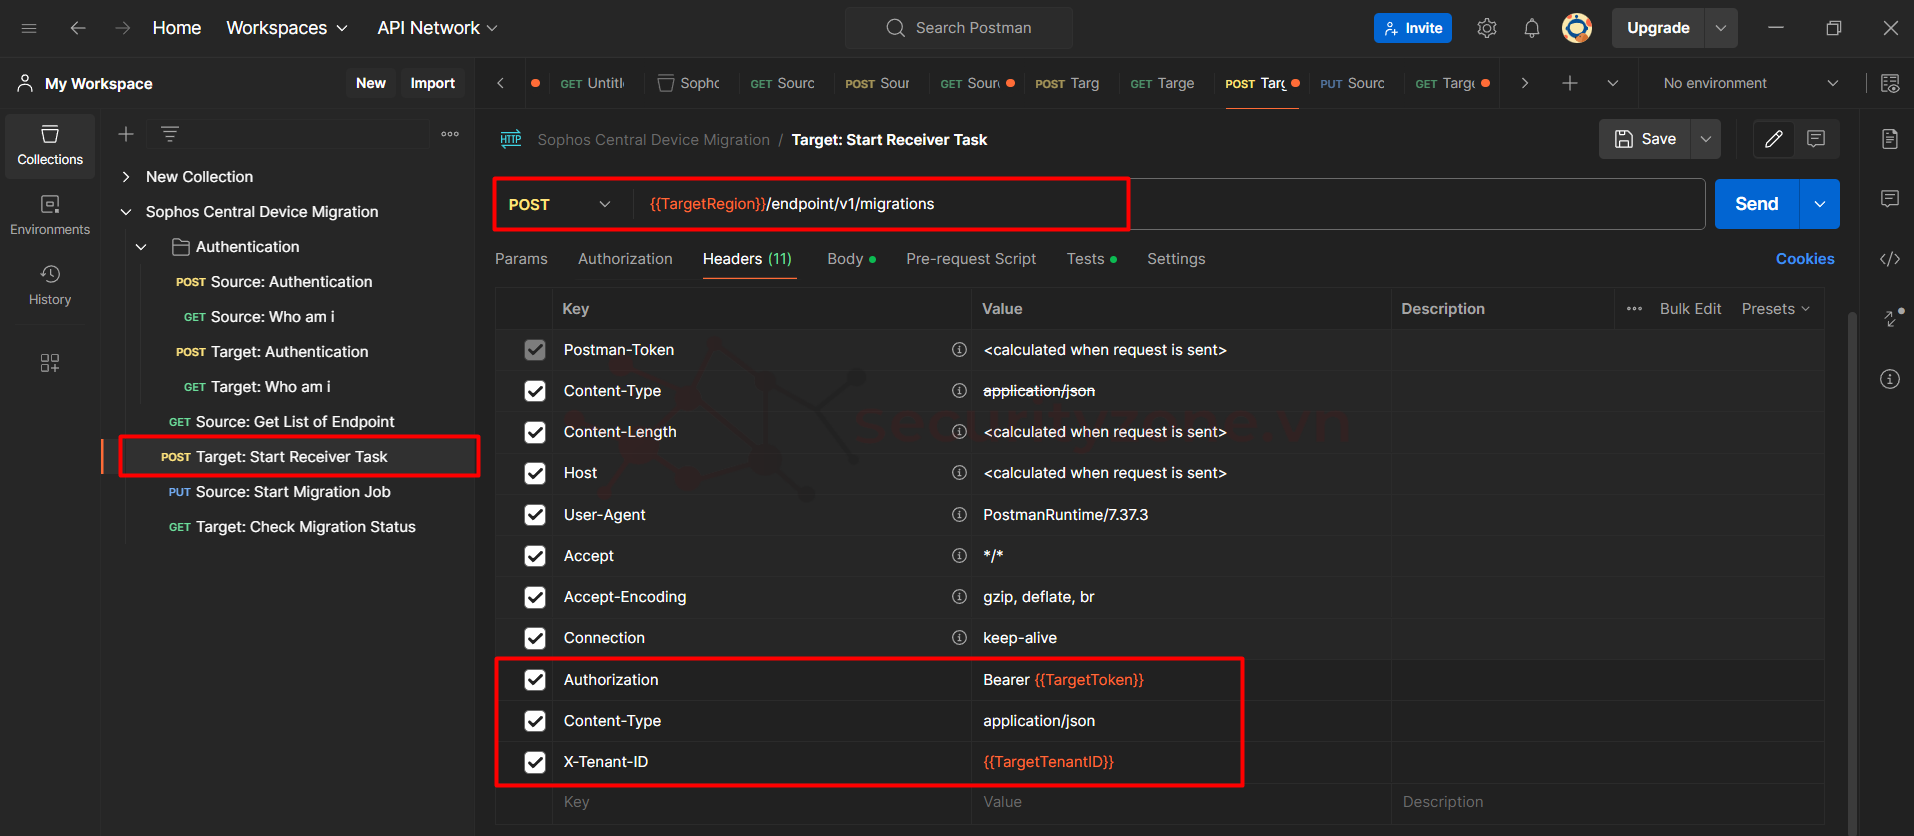This screenshot has height=836, width=1914.
Task: Collapse the Authentication folder
Action: tap(141, 247)
